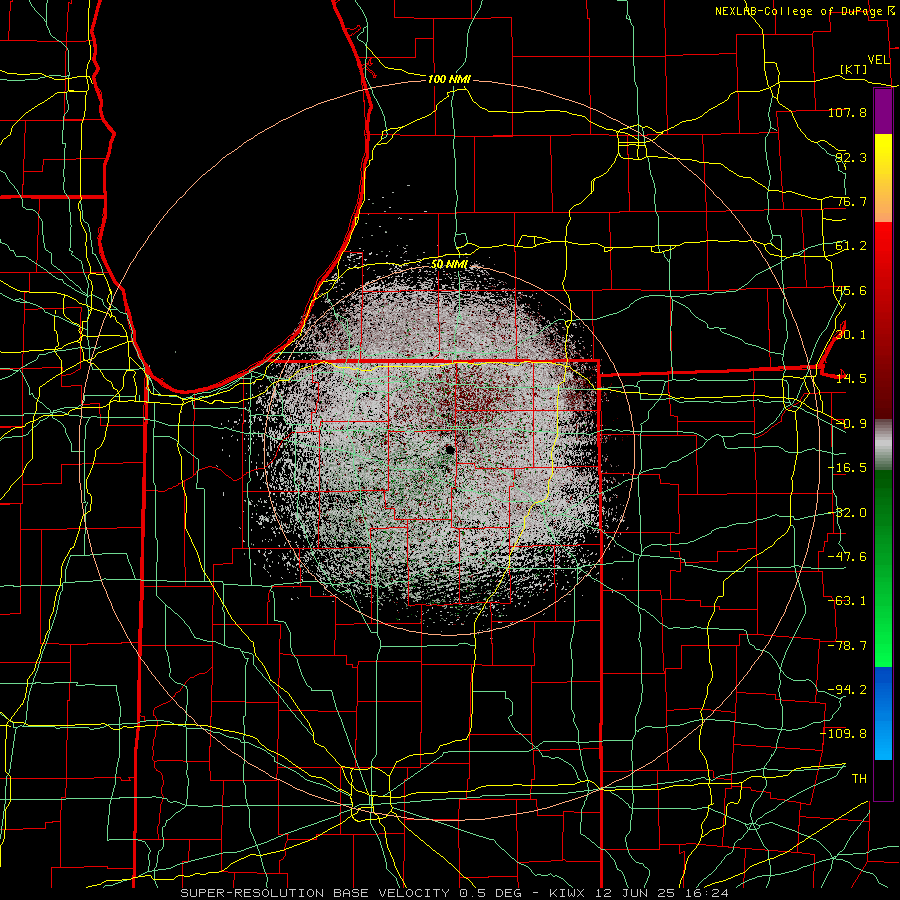Select the purple segment of the color bar
Image resolution: width=900 pixels, height=900 pixels.
[883, 111]
